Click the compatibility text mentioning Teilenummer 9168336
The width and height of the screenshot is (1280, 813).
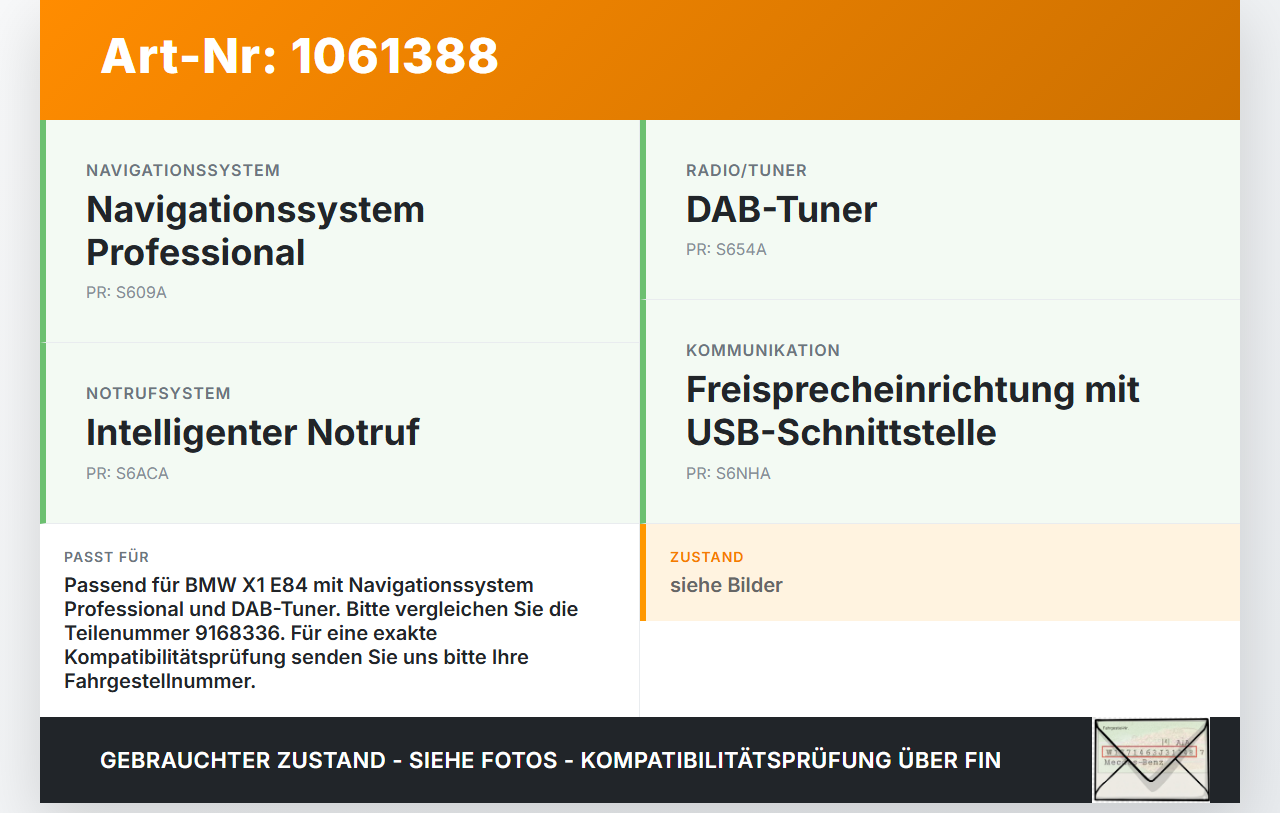tap(321, 633)
